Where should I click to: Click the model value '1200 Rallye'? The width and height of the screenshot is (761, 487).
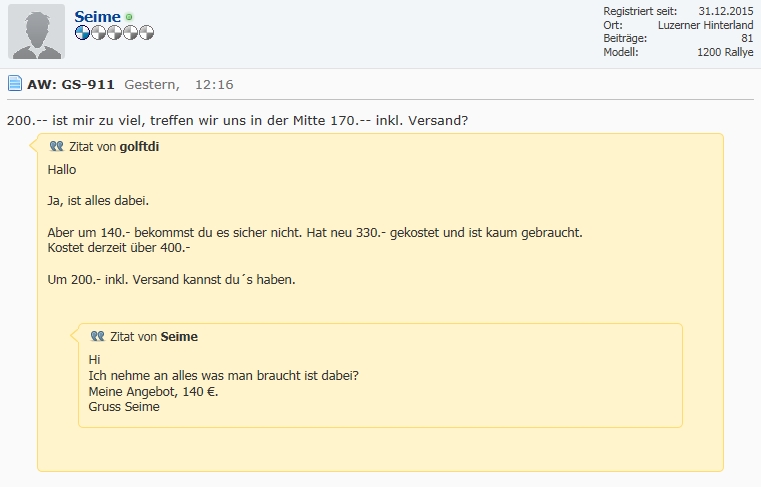click(x=725, y=52)
